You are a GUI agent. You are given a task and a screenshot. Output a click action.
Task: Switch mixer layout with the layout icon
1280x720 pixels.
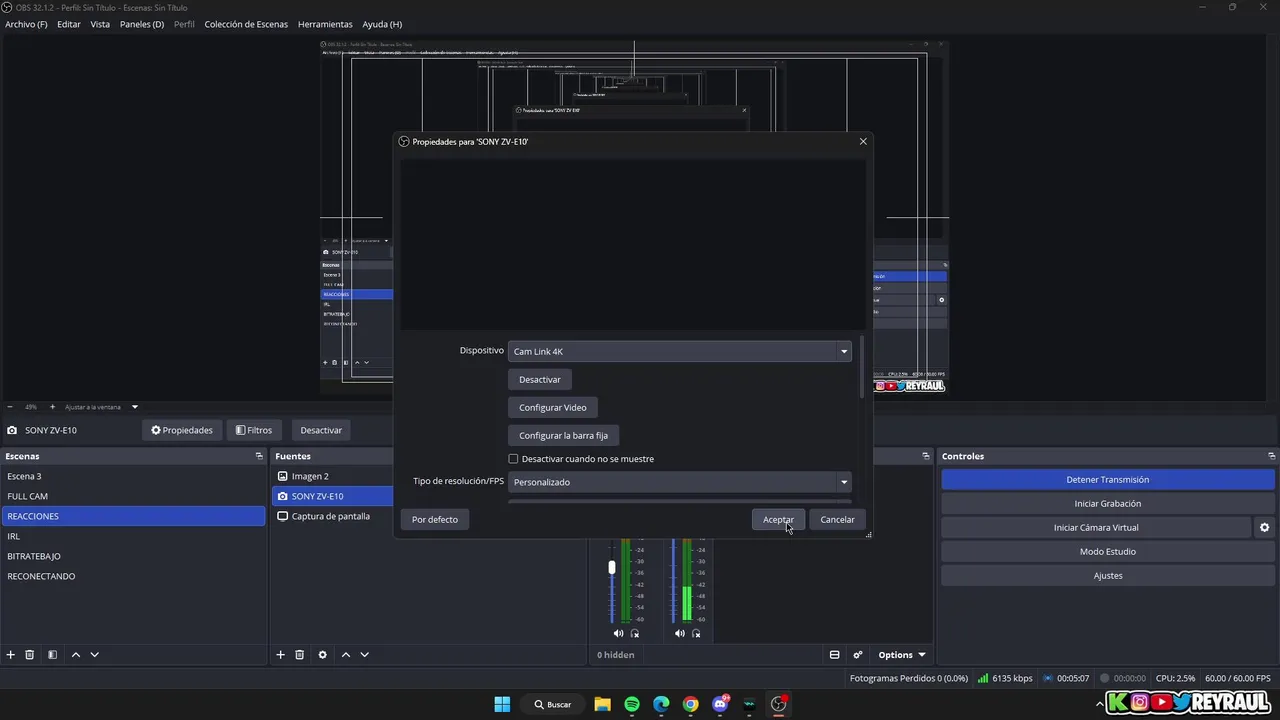(x=834, y=655)
